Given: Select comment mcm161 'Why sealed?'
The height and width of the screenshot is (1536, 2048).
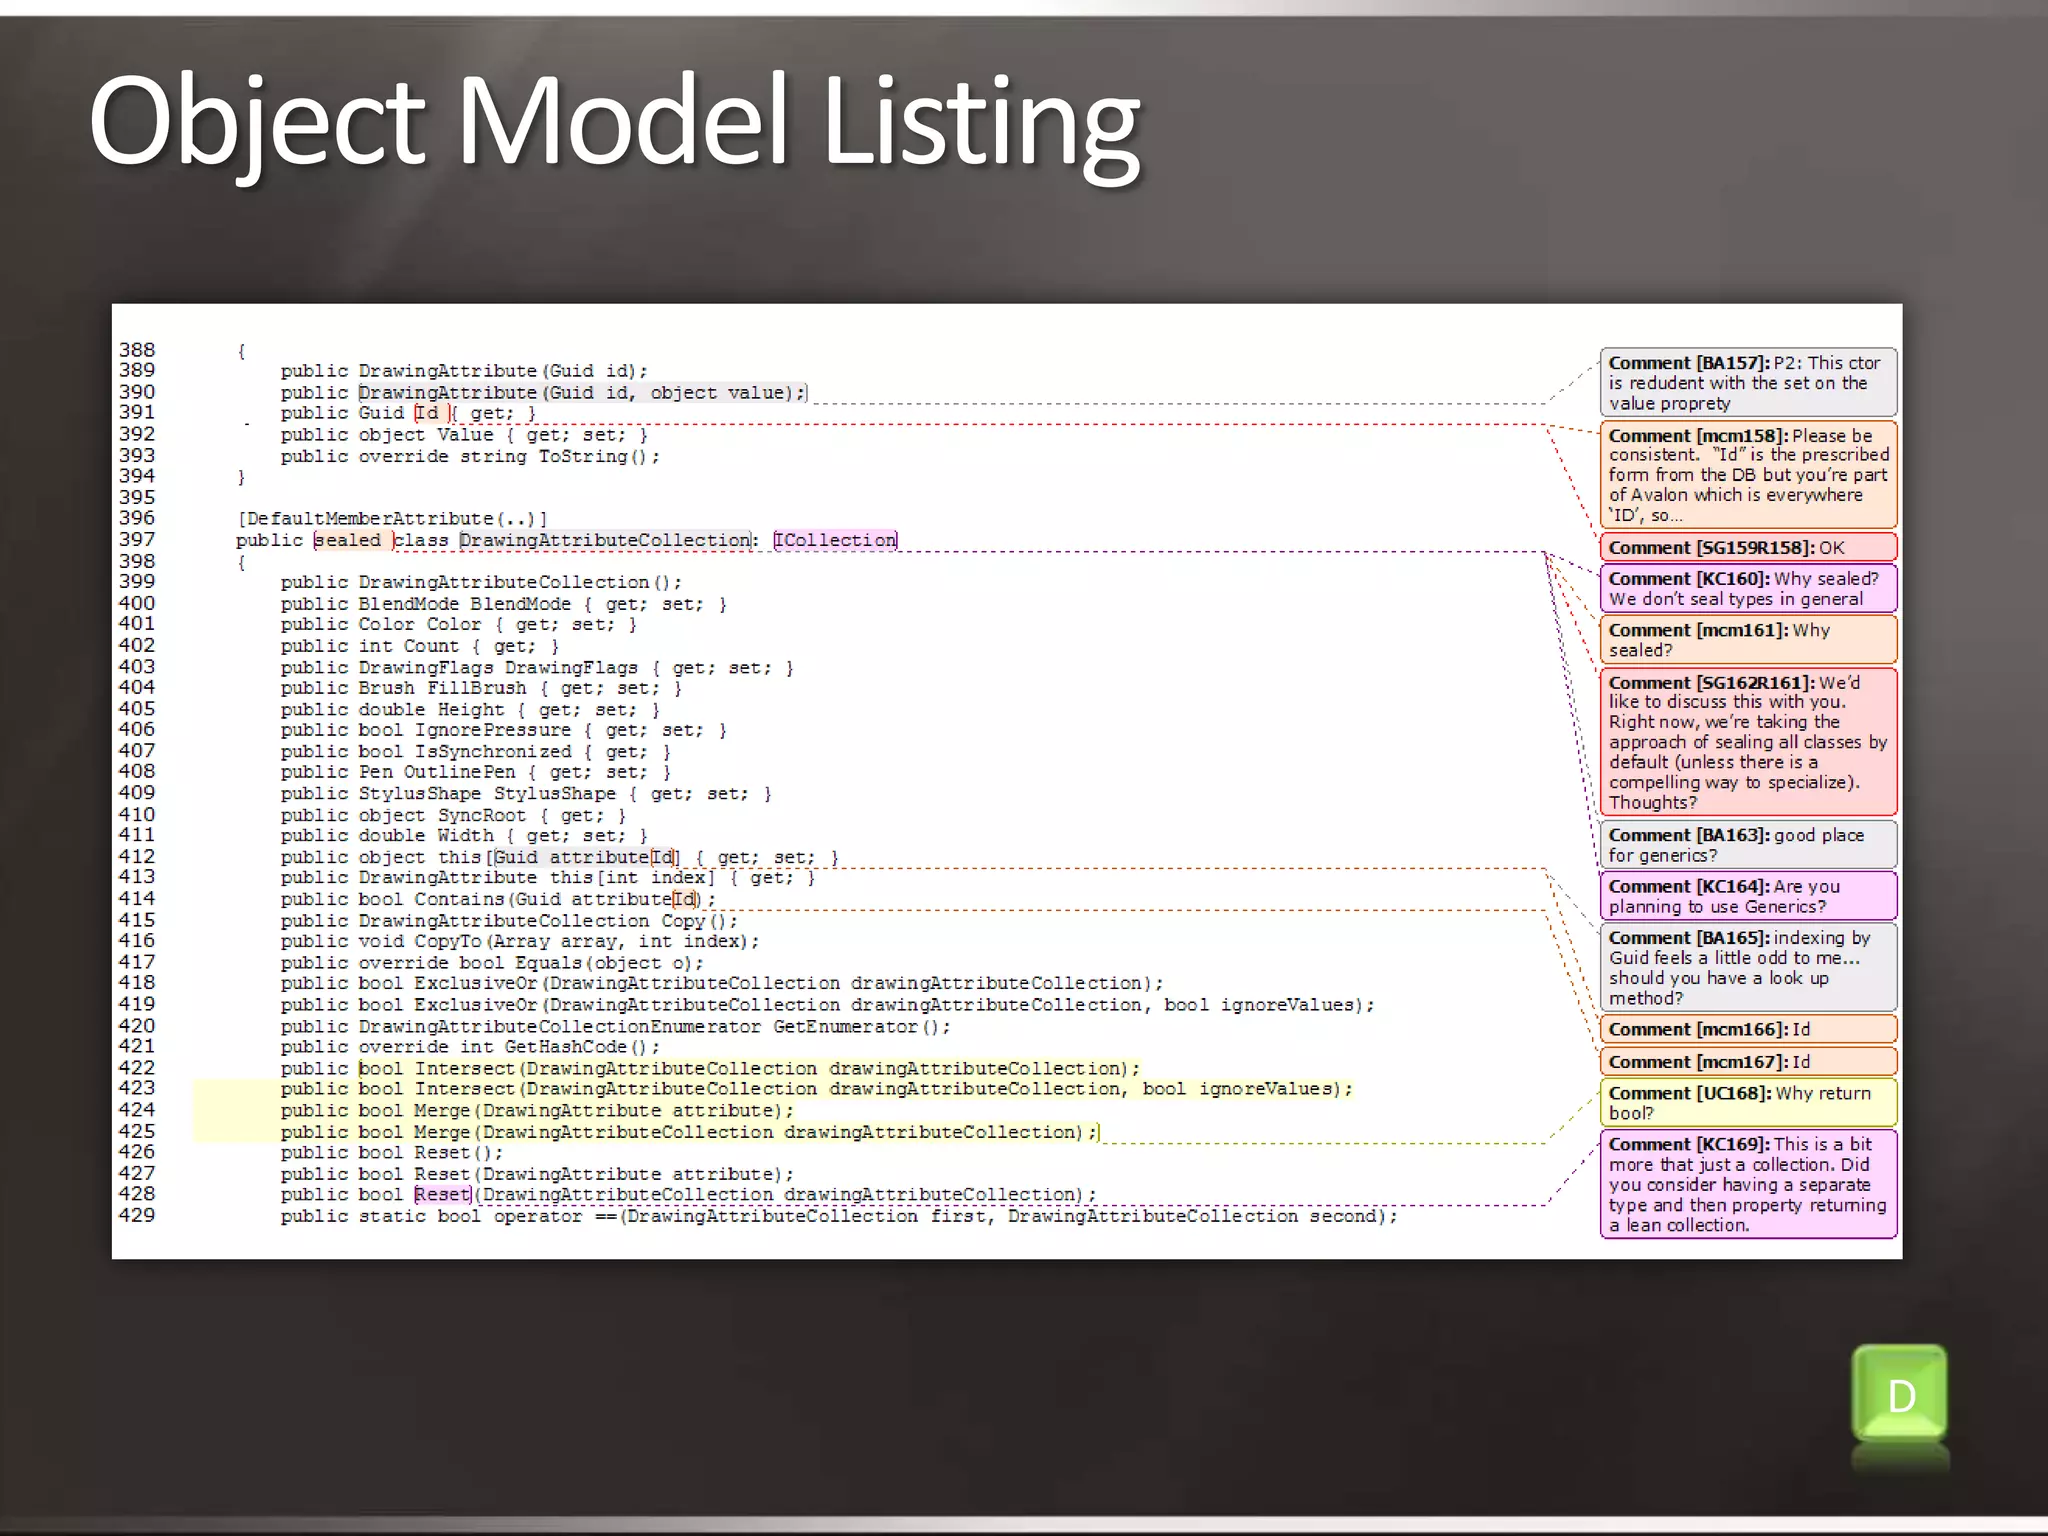Looking at the screenshot, I should point(1748,639).
